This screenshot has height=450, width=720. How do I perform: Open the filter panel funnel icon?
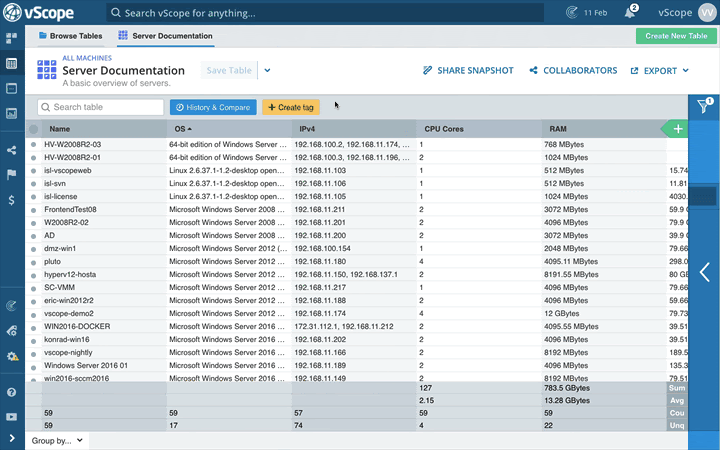click(704, 106)
